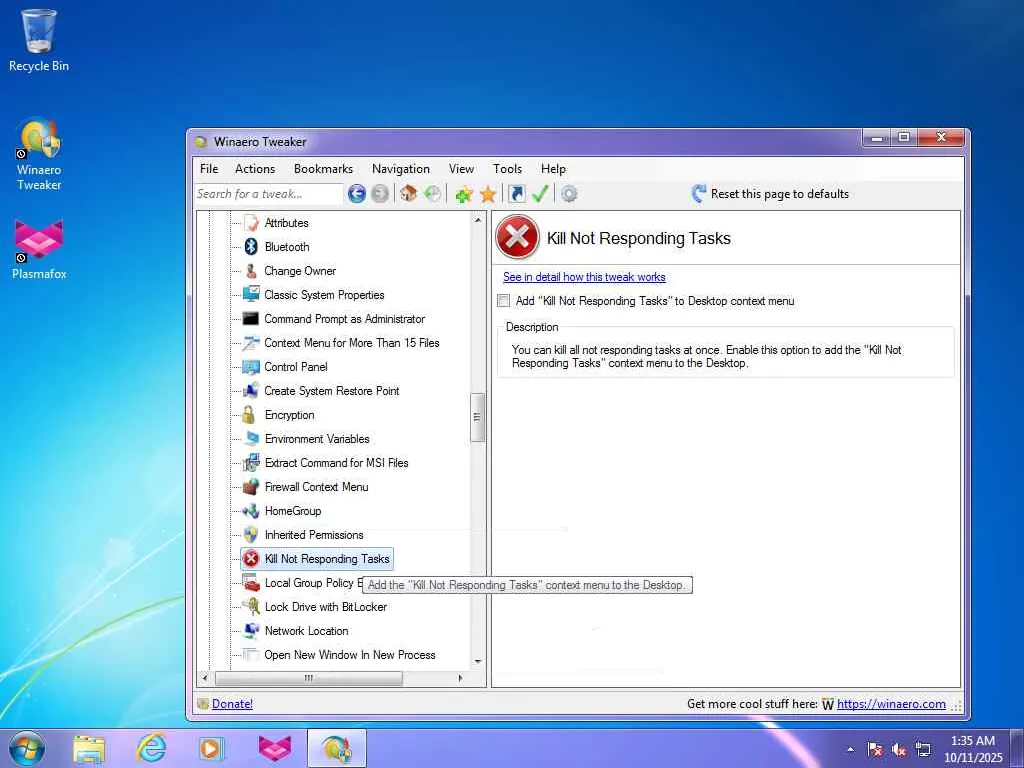Click the tree vertical scrollbar up arrow
The width and height of the screenshot is (1024, 768).
478,221
